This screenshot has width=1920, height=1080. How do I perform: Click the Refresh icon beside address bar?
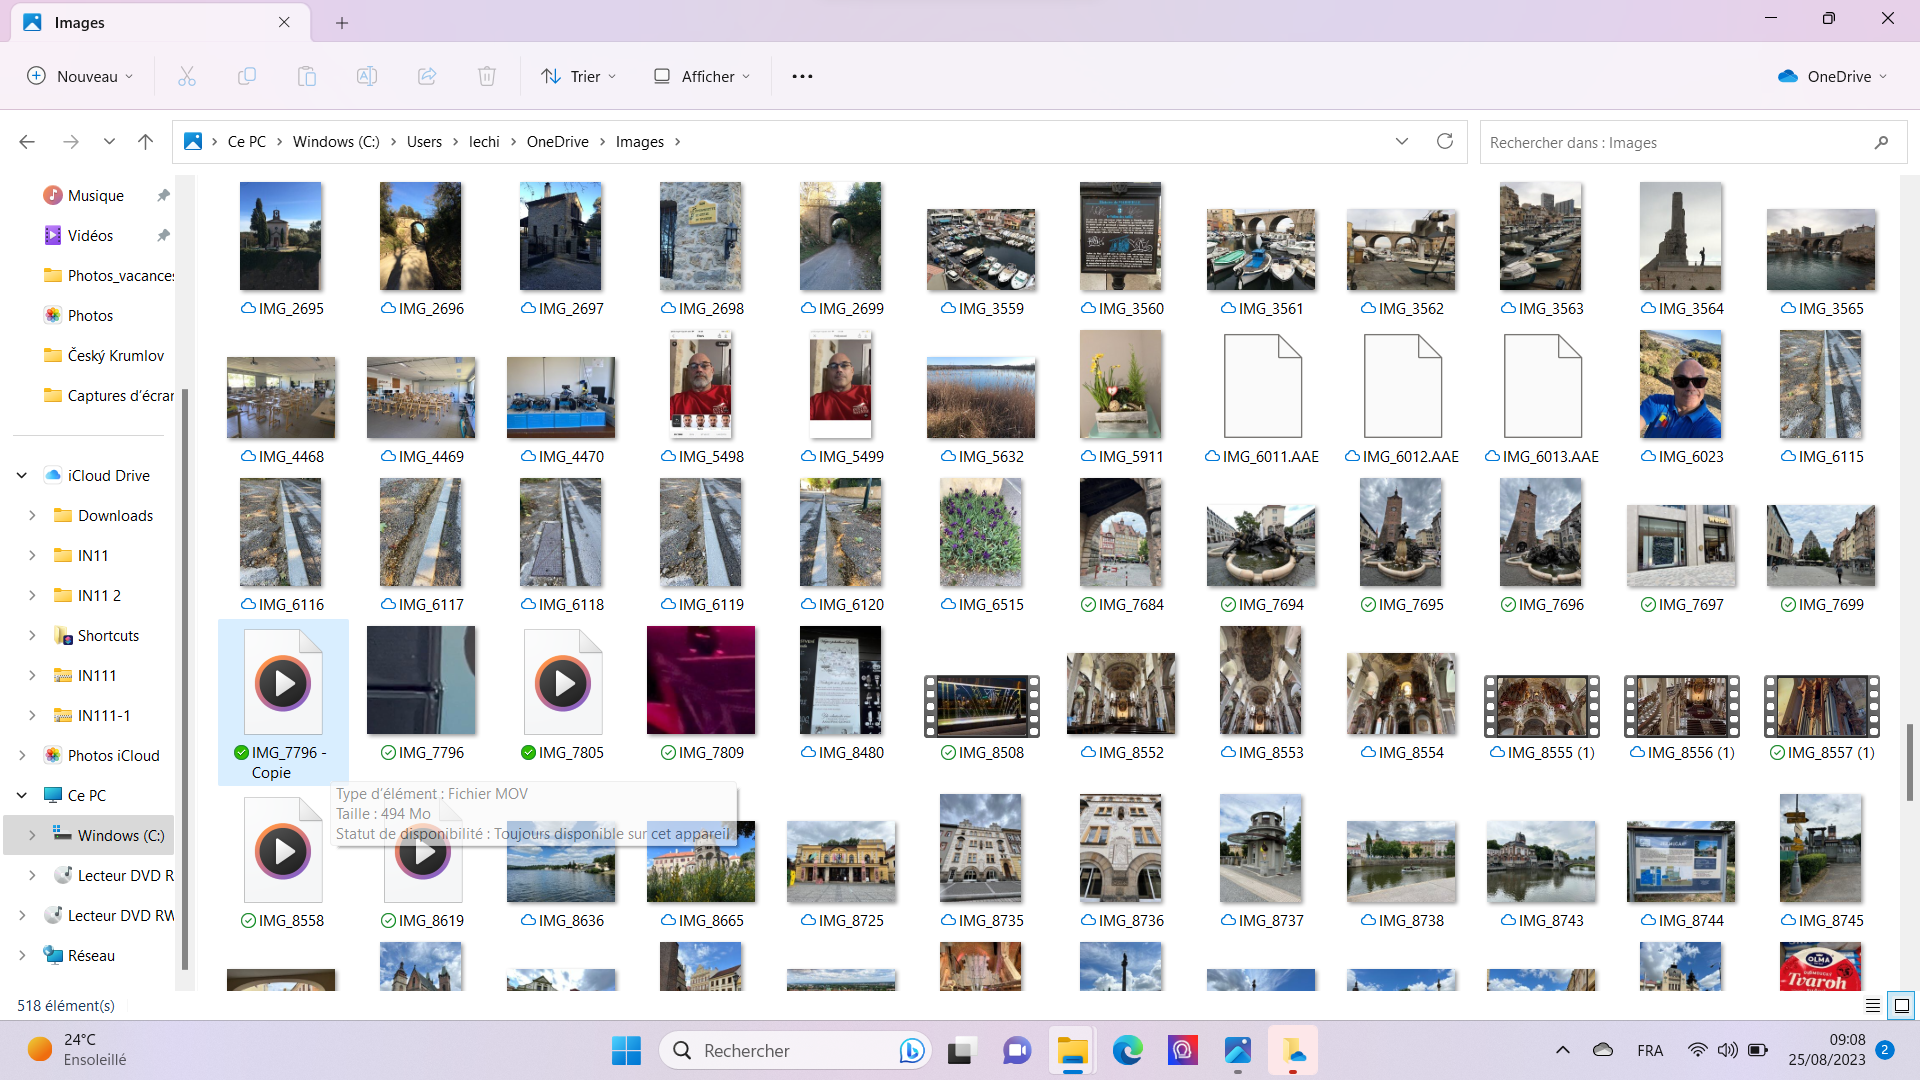pyautogui.click(x=1444, y=141)
